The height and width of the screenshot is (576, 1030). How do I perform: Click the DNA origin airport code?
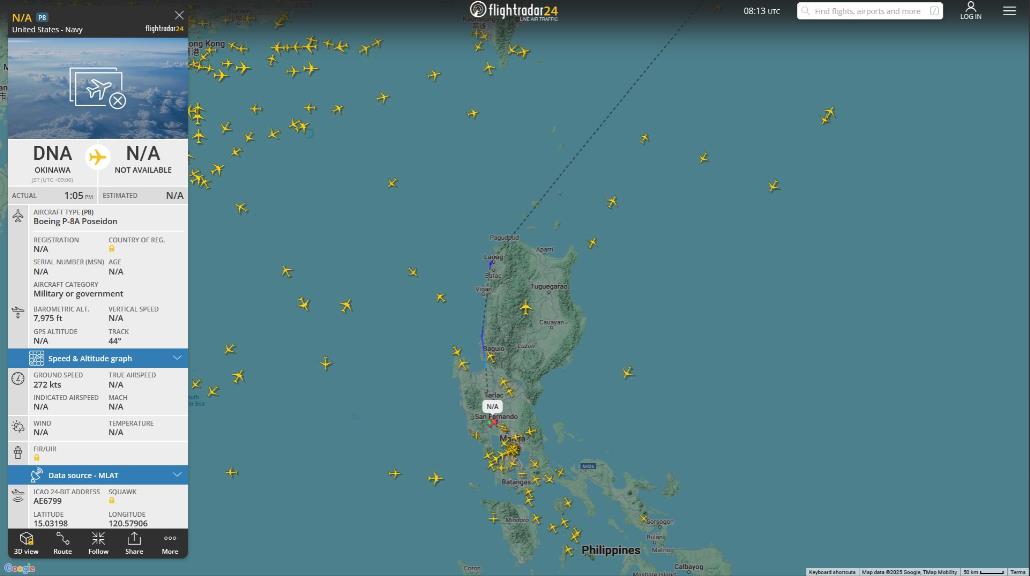pos(53,154)
